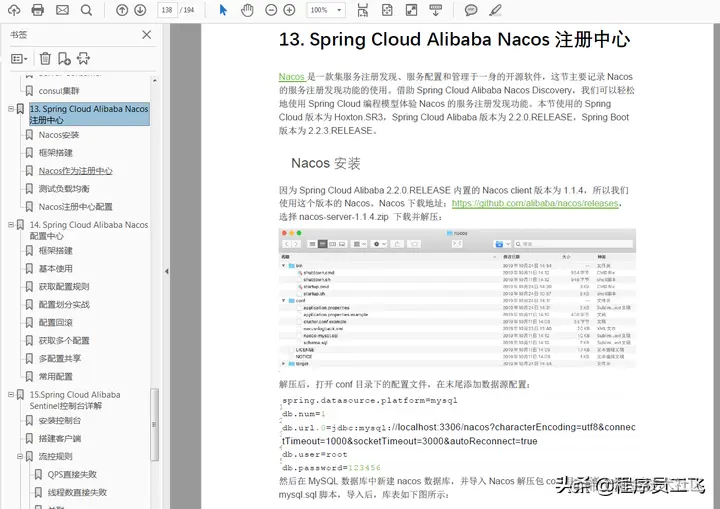
Task: Click the find current bookmark icon
Action: click(x=83, y=58)
